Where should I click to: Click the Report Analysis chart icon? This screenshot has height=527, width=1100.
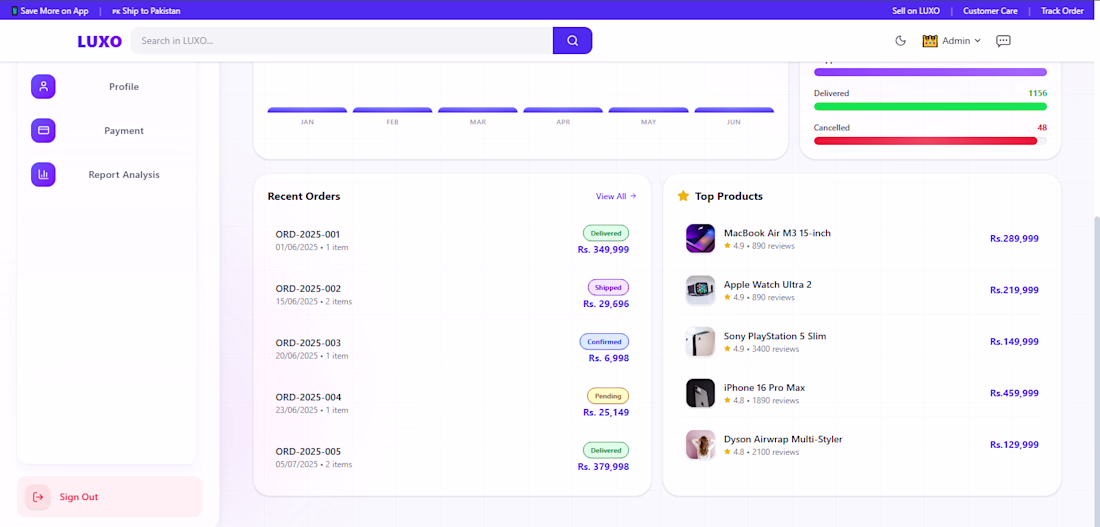pyautogui.click(x=43, y=175)
